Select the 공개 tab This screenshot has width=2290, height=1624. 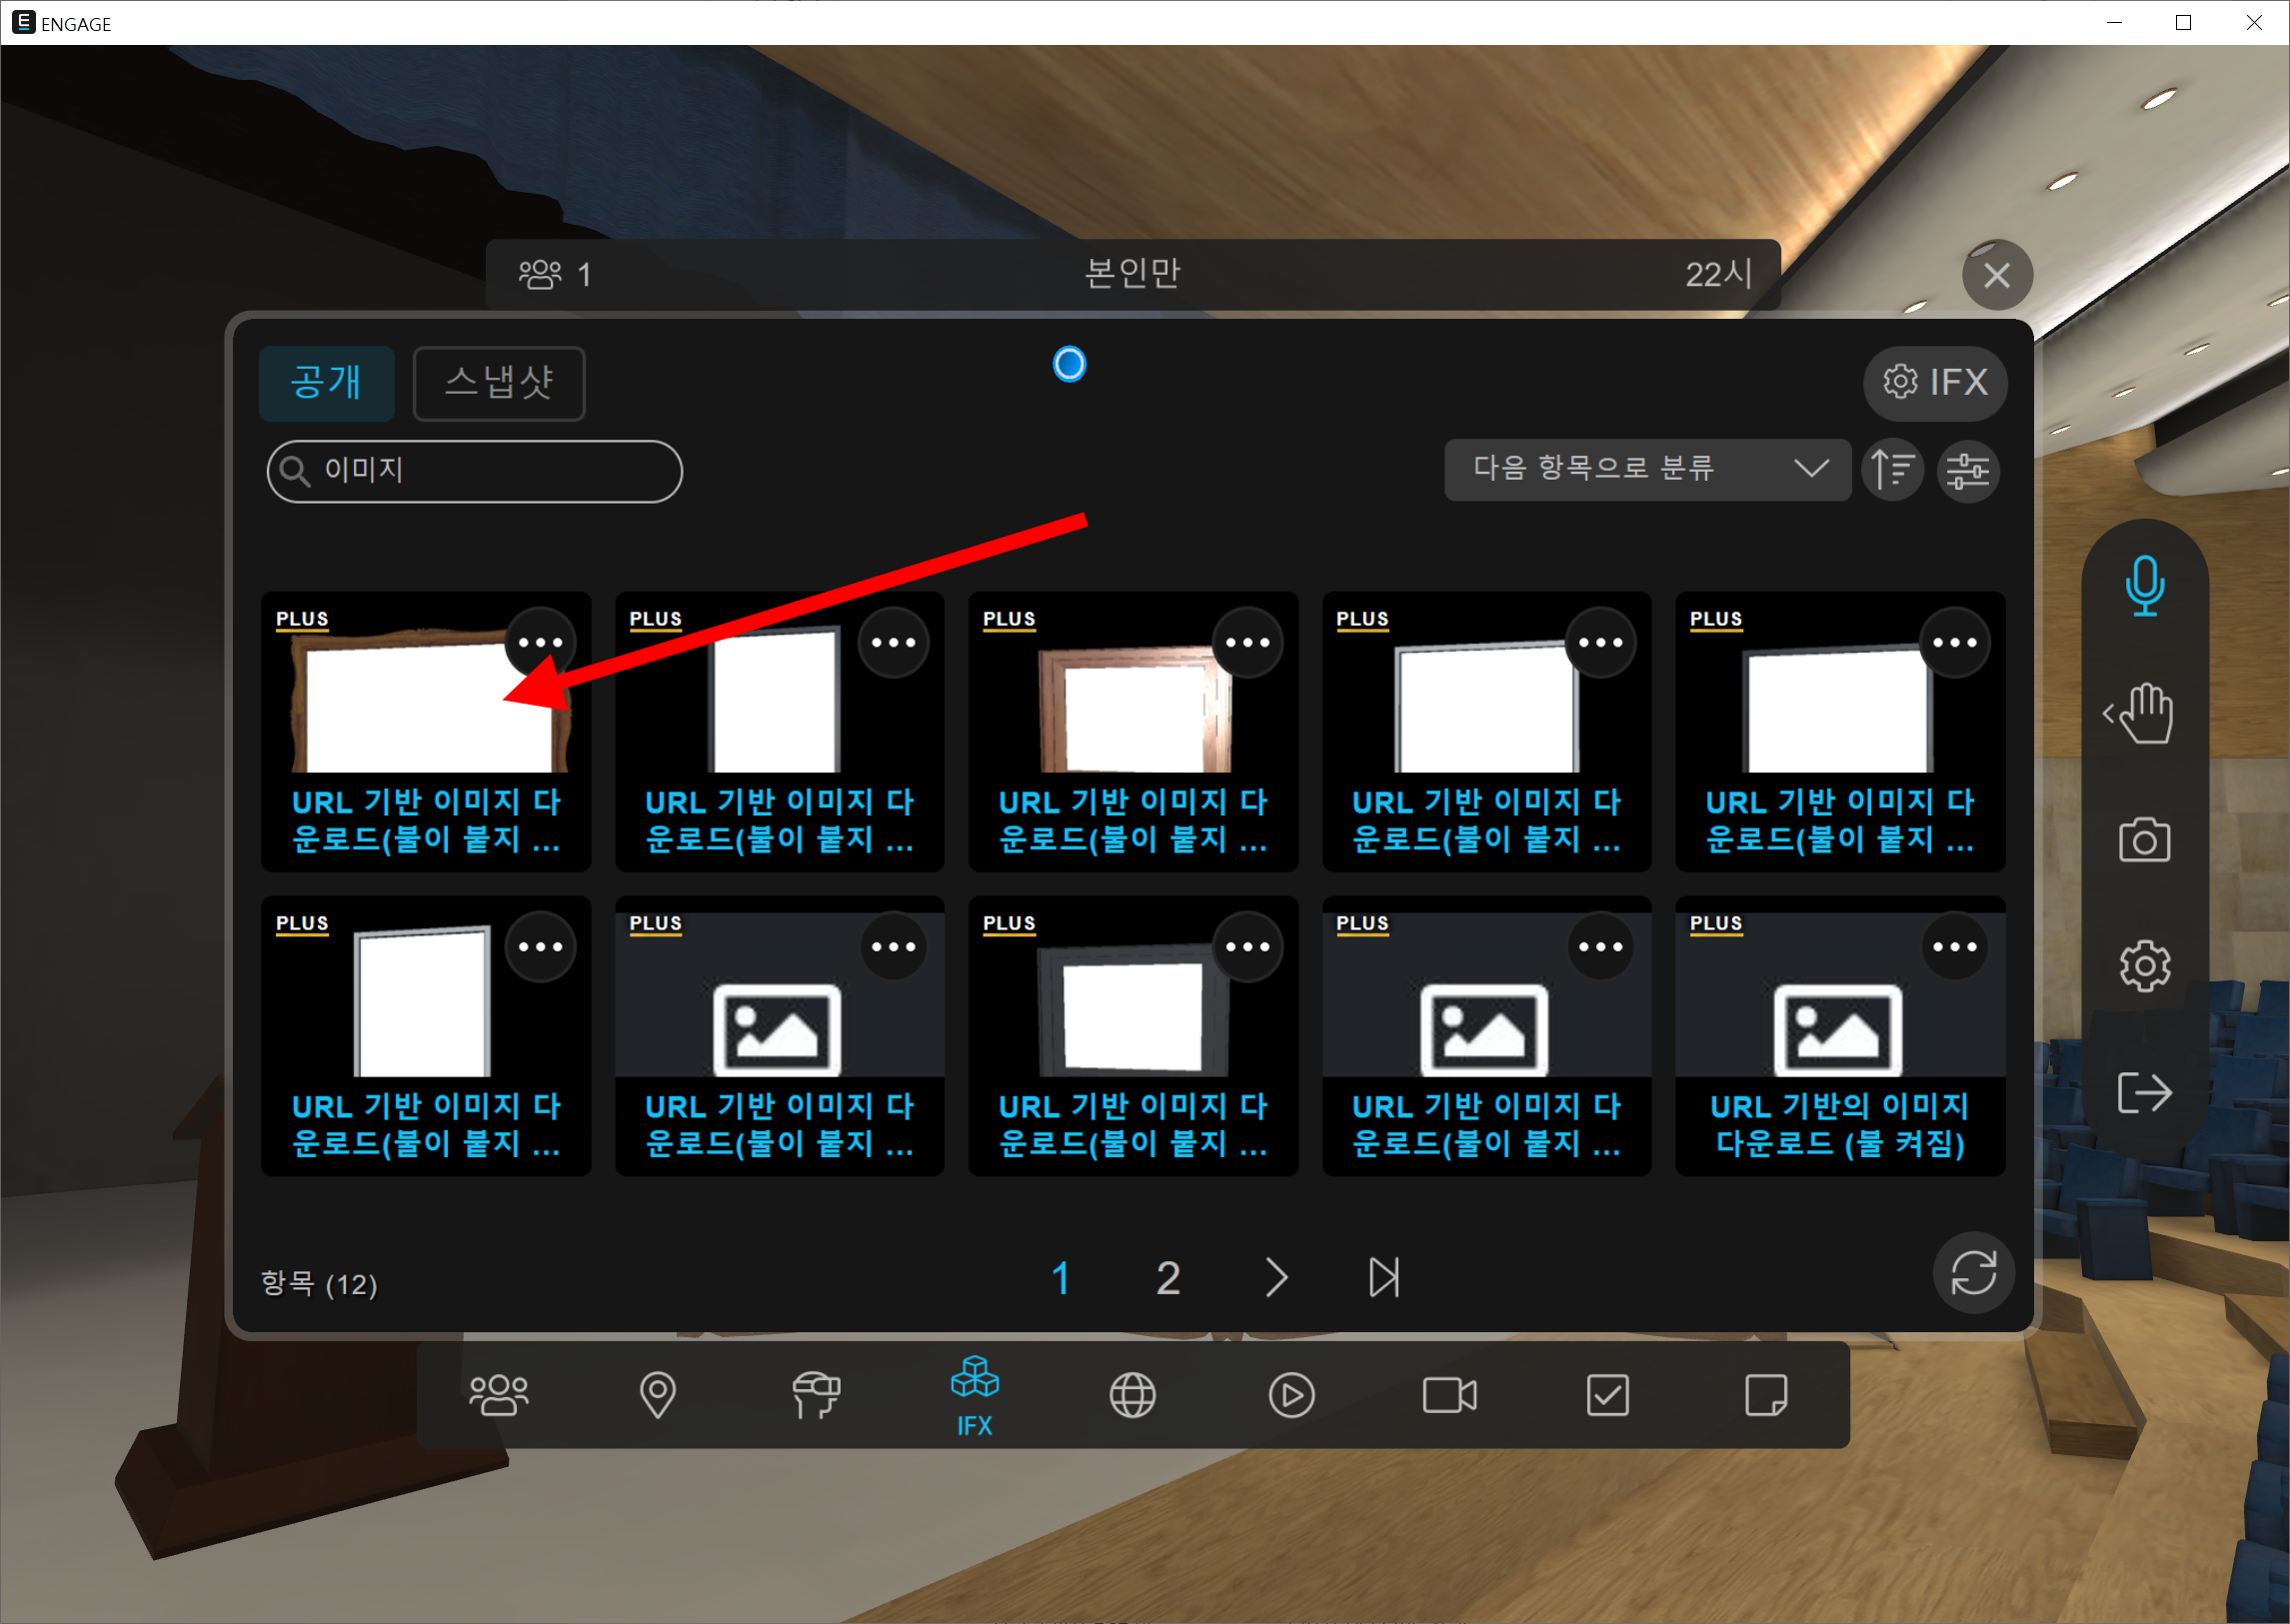[x=326, y=383]
